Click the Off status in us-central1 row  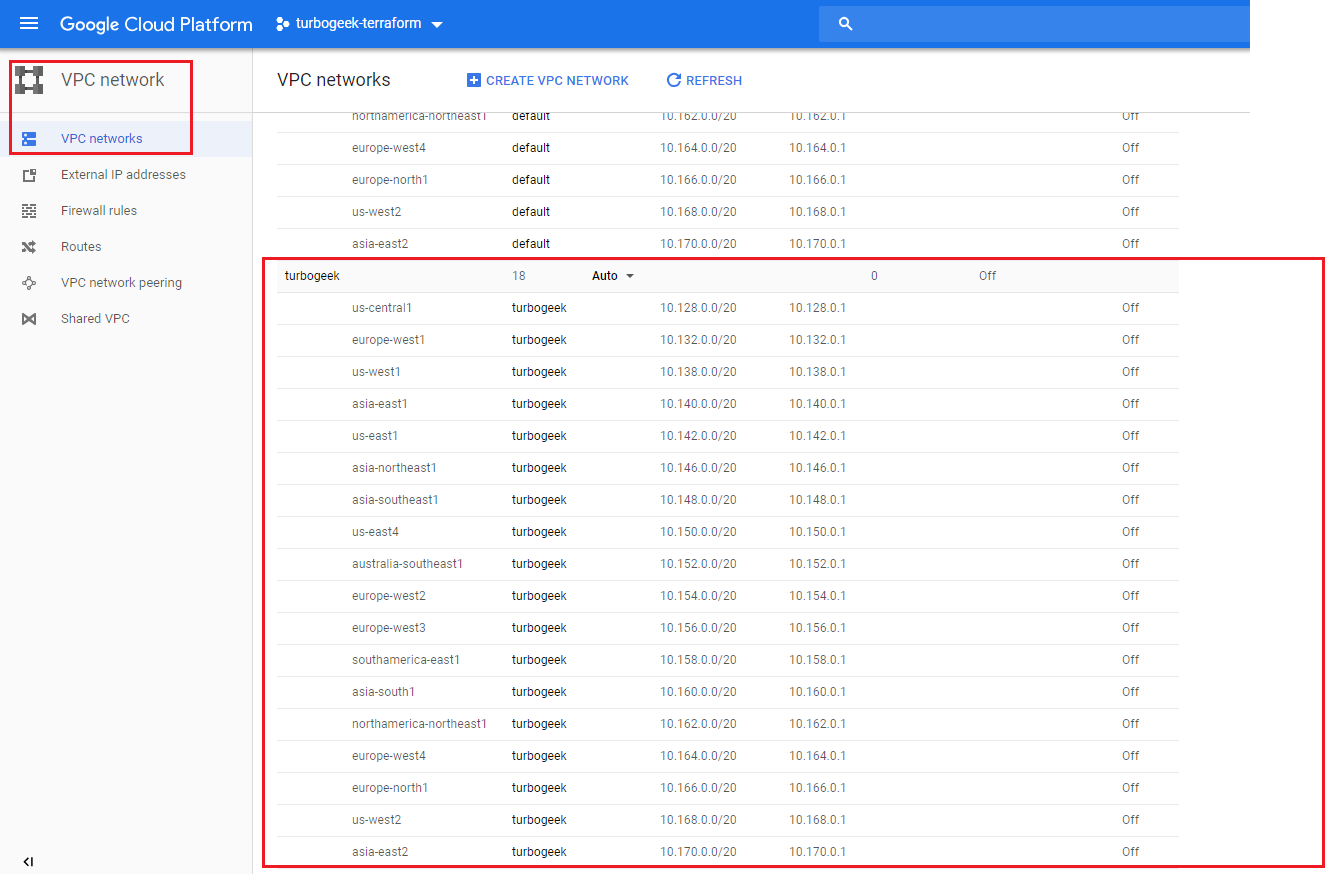pos(1130,308)
